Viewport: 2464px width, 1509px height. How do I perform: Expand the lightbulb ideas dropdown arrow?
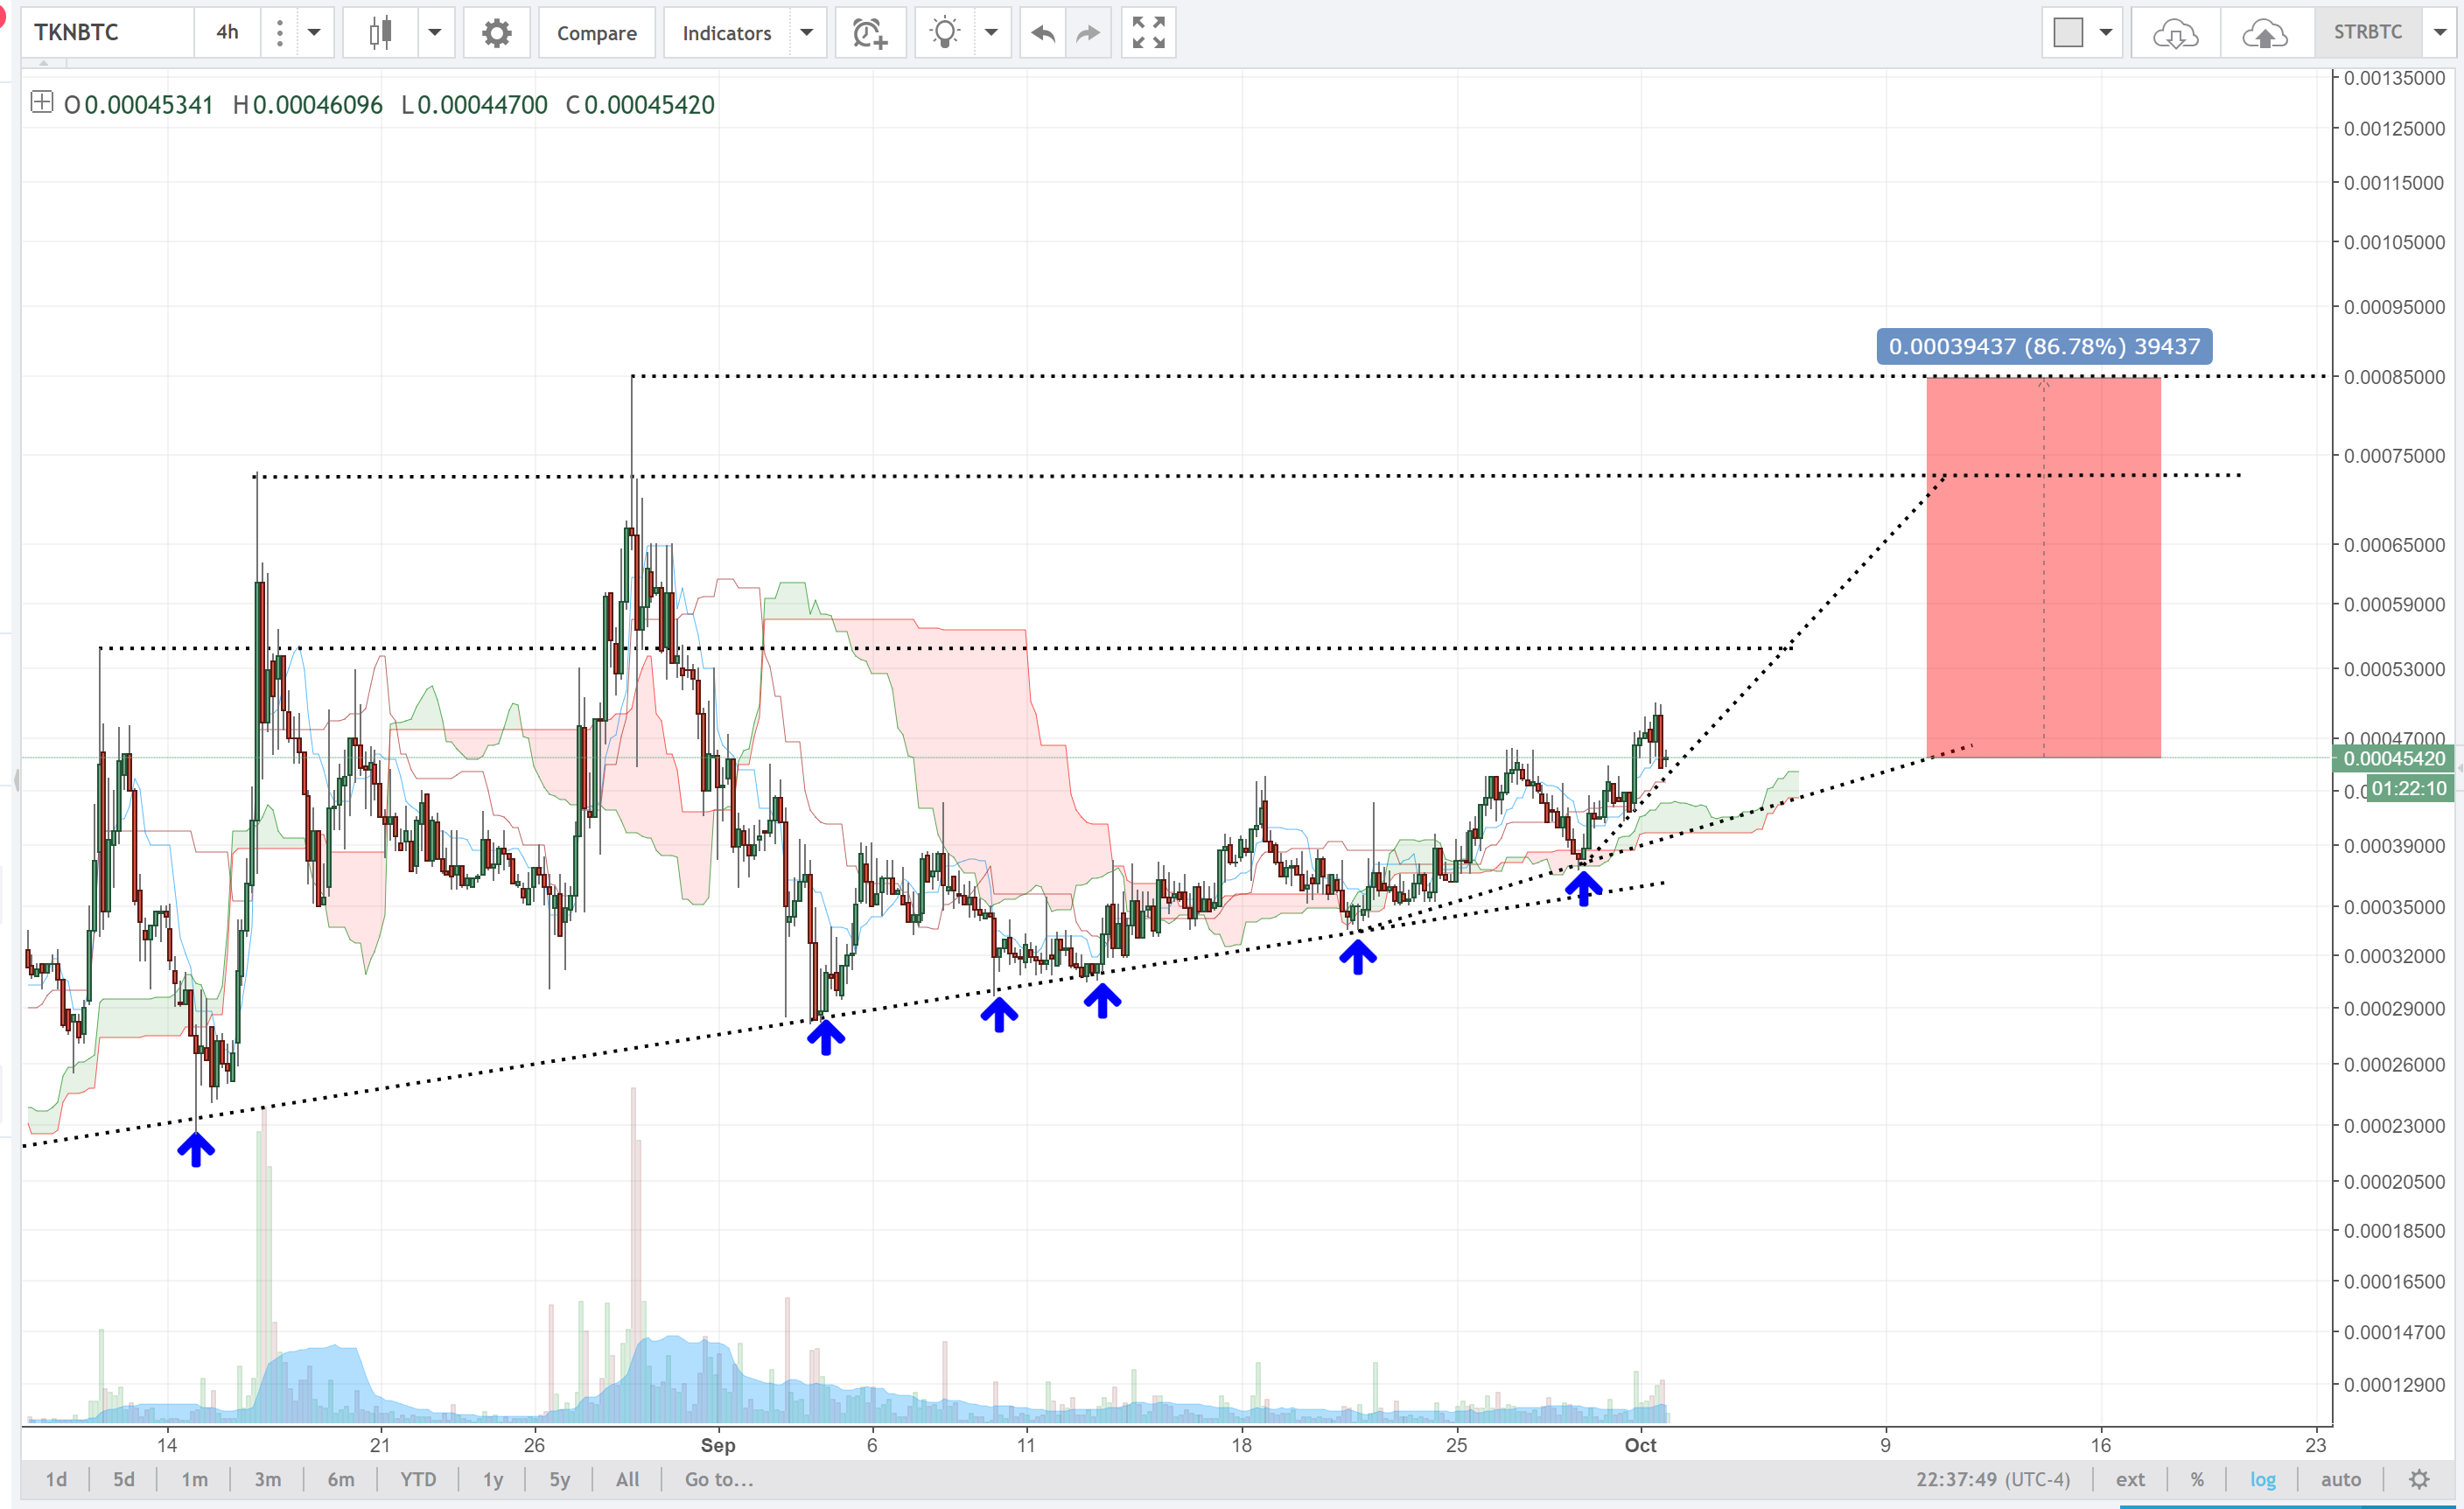click(991, 32)
